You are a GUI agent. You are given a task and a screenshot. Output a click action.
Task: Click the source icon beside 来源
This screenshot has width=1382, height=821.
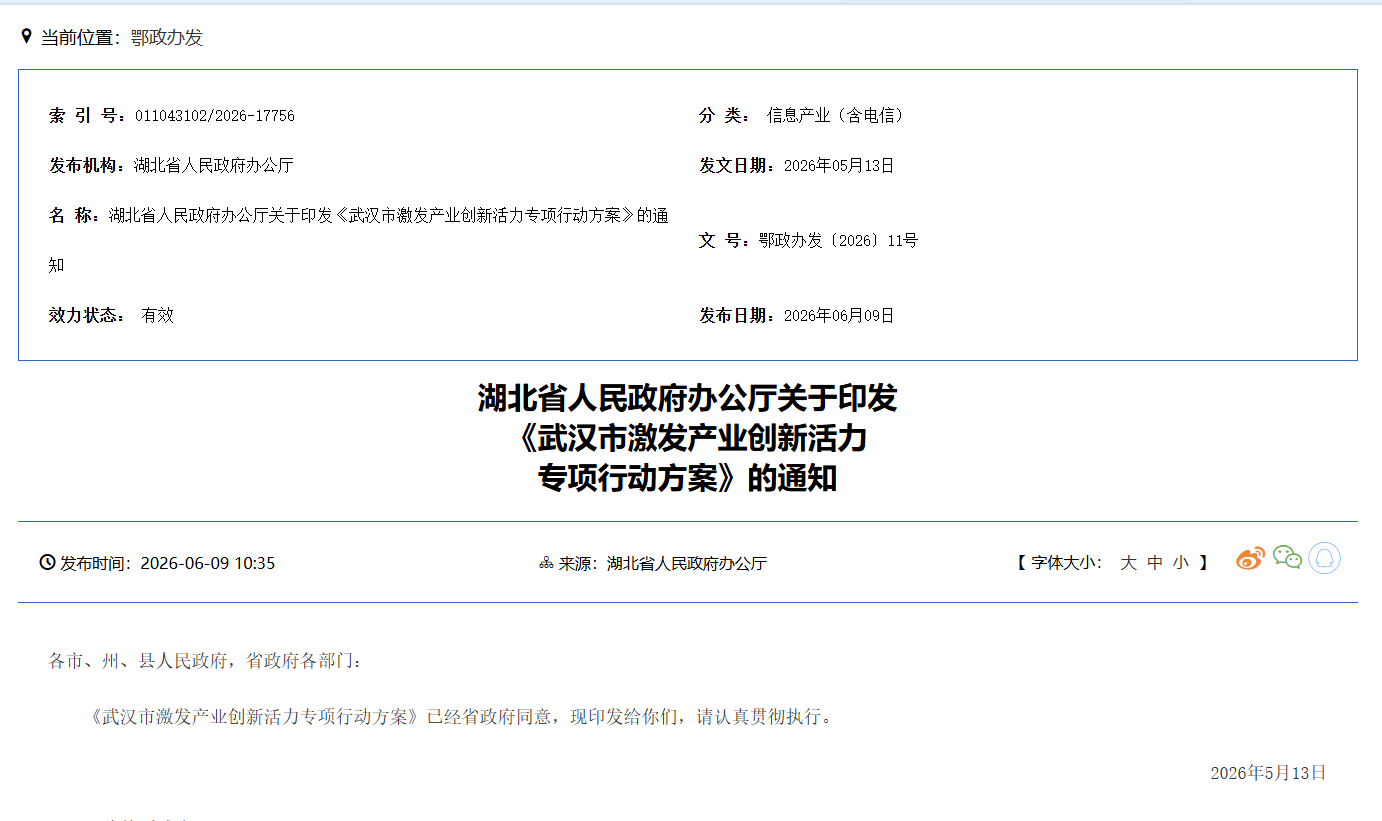[x=546, y=563]
